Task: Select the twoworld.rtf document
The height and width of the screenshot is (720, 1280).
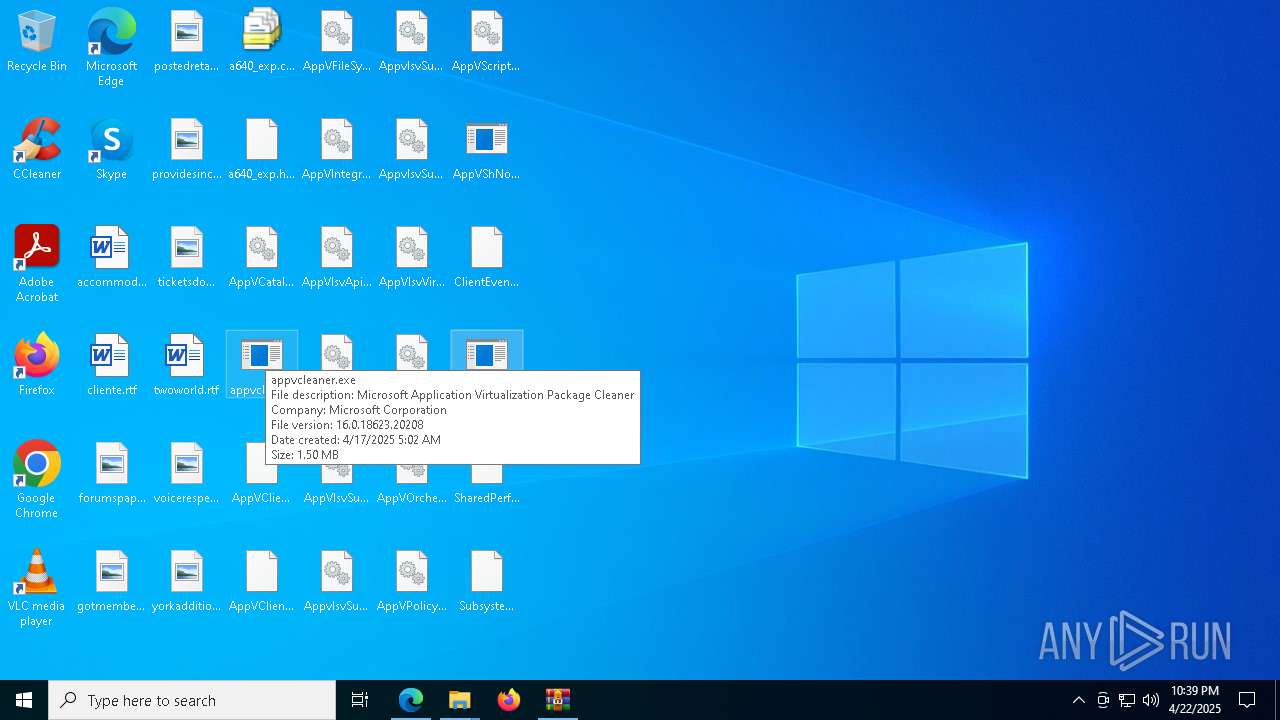Action: [187, 366]
